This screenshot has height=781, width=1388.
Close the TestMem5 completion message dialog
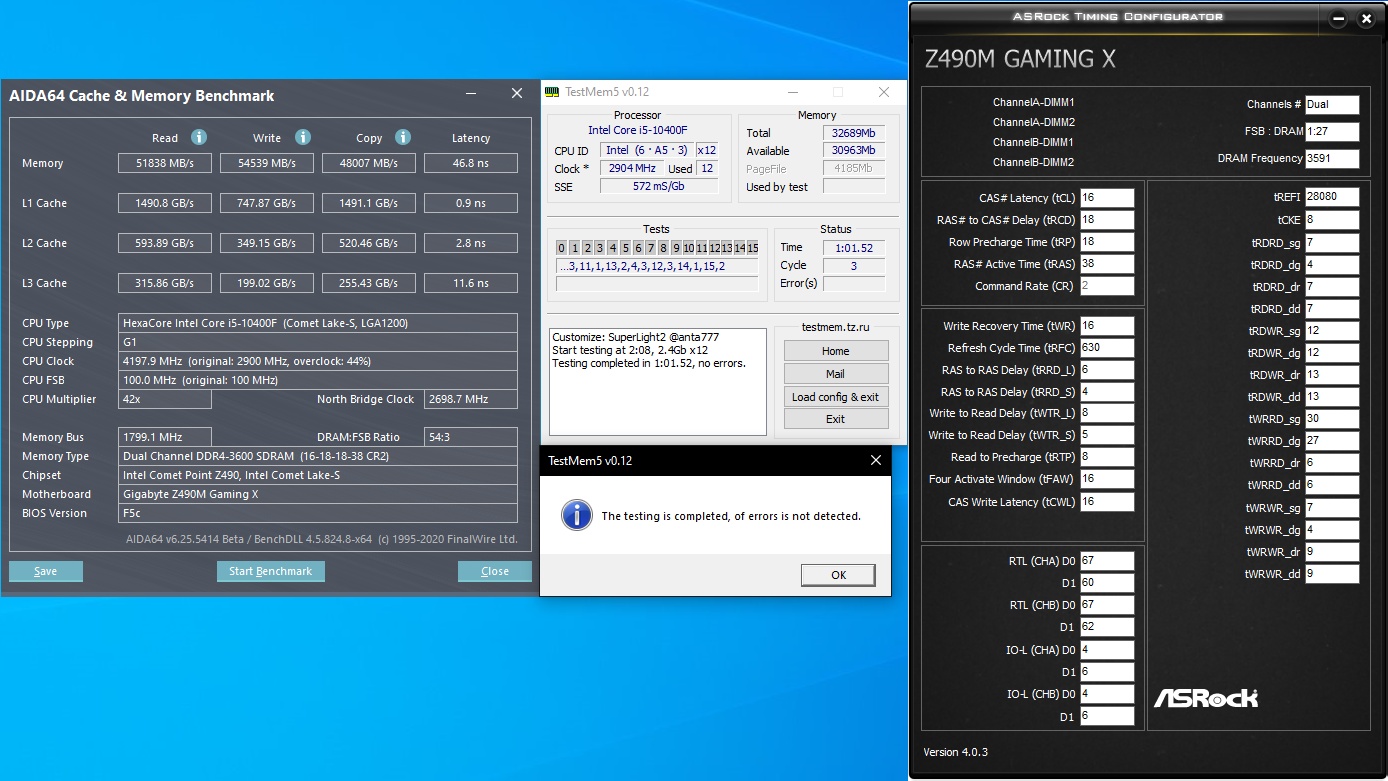(876, 460)
